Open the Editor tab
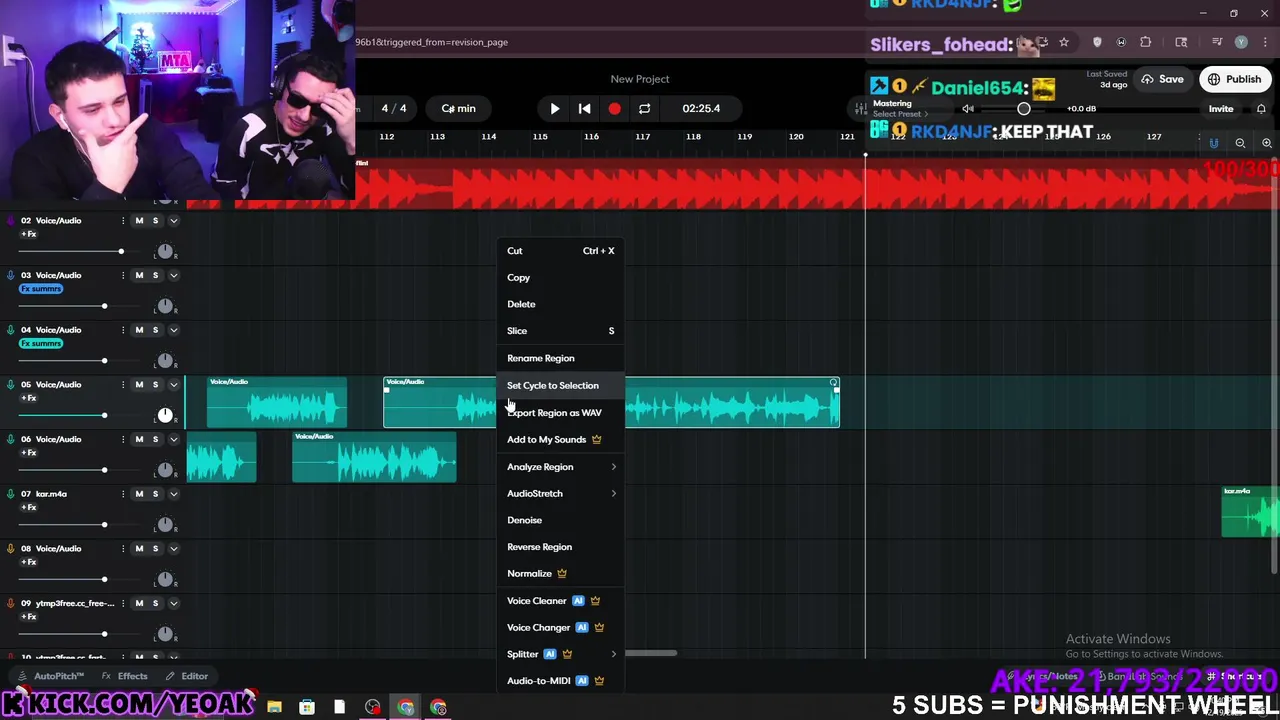Image resolution: width=1280 pixels, height=720 pixels. click(187, 676)
